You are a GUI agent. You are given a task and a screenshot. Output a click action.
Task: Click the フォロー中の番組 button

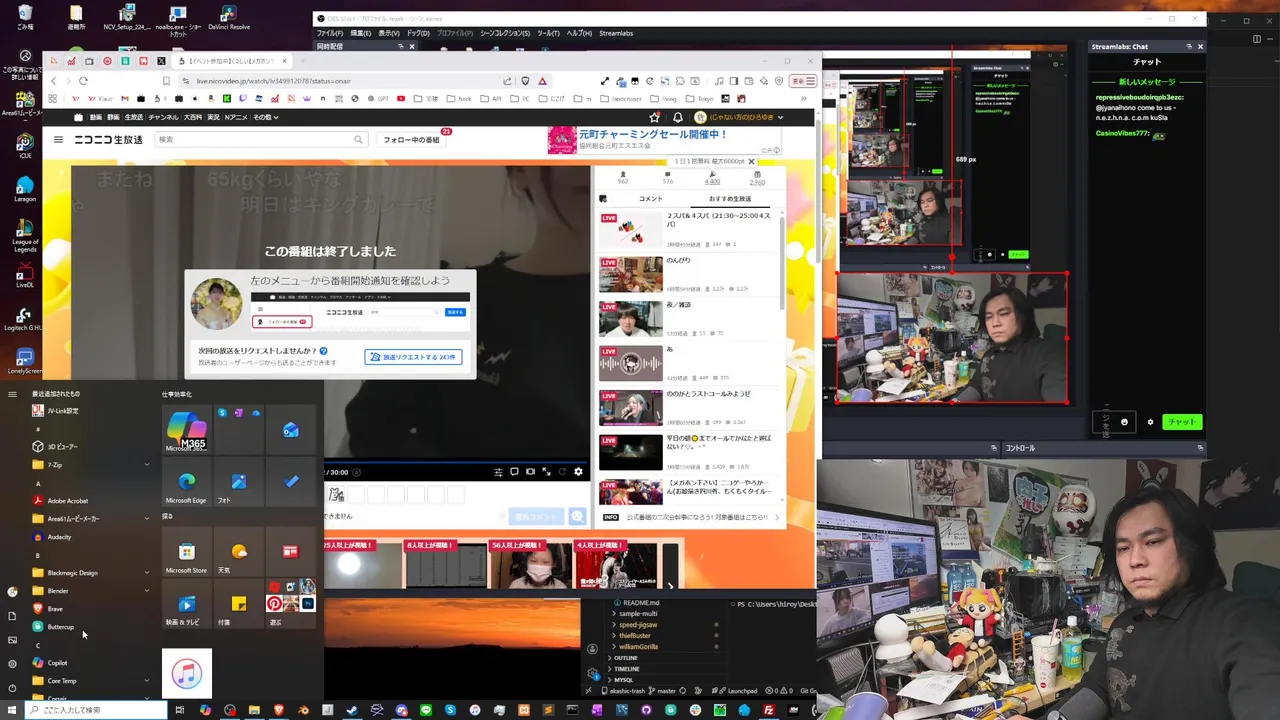click(x=412, y=140)
